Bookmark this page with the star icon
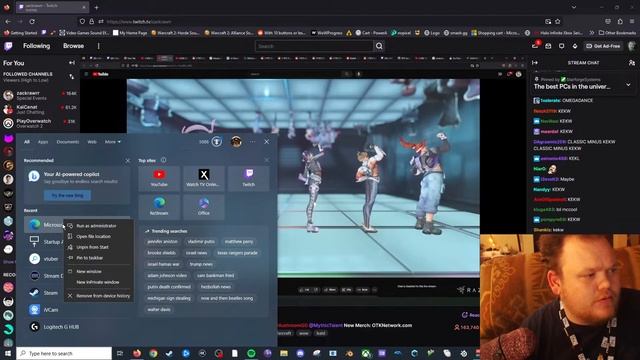Viewport: 640px width, 360px height. click(x=558, y=22)
